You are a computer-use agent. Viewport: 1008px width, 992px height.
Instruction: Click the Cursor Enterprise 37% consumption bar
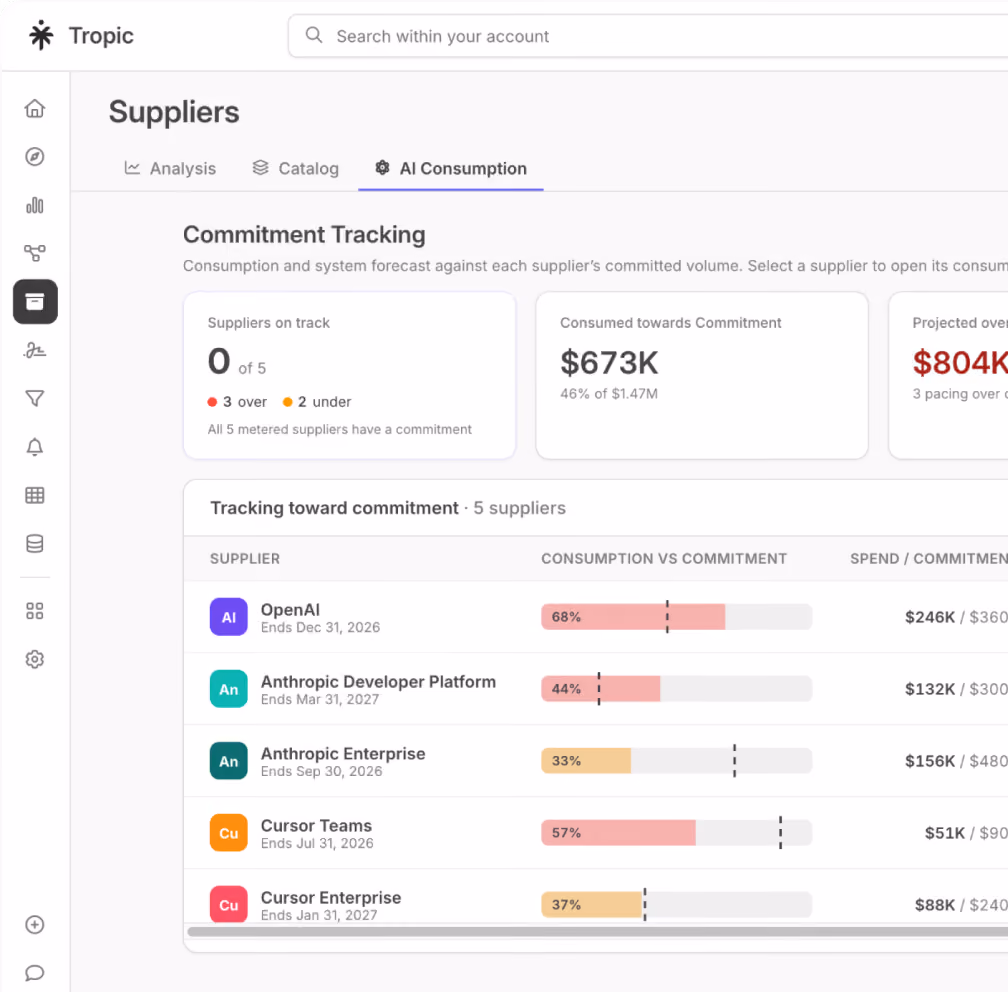point(676,905)
